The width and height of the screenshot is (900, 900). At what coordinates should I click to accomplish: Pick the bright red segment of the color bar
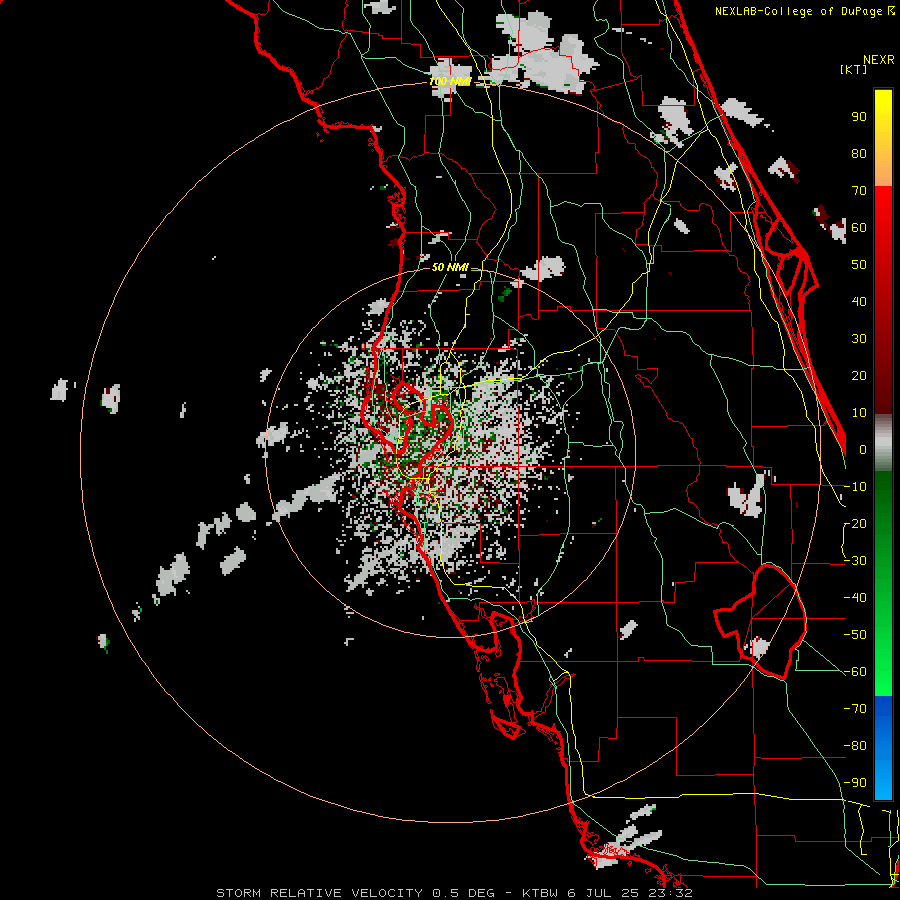(x=883, y=210)
